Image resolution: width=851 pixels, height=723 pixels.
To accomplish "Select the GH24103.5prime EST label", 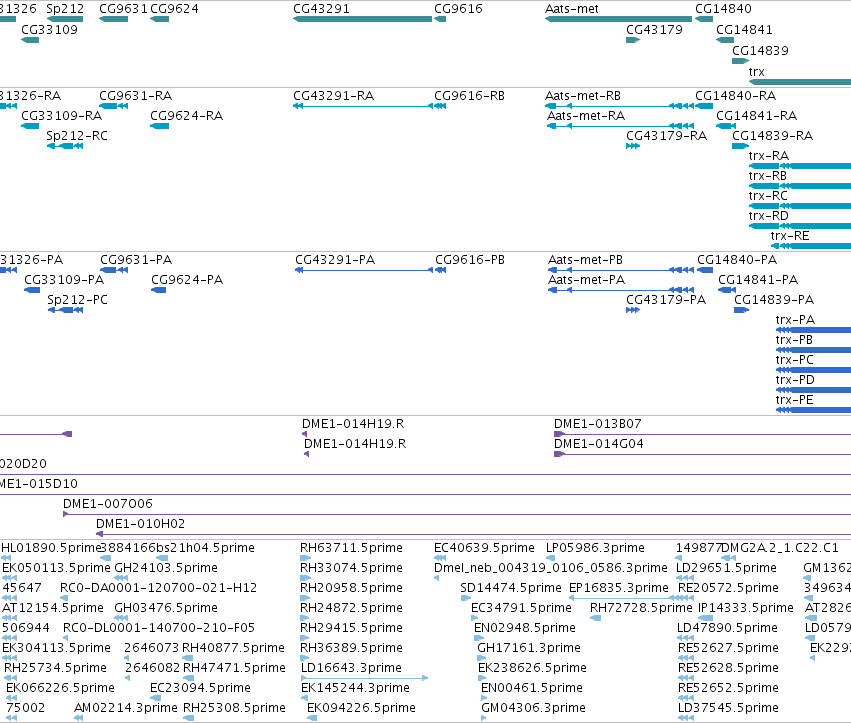I will (166, 568).
